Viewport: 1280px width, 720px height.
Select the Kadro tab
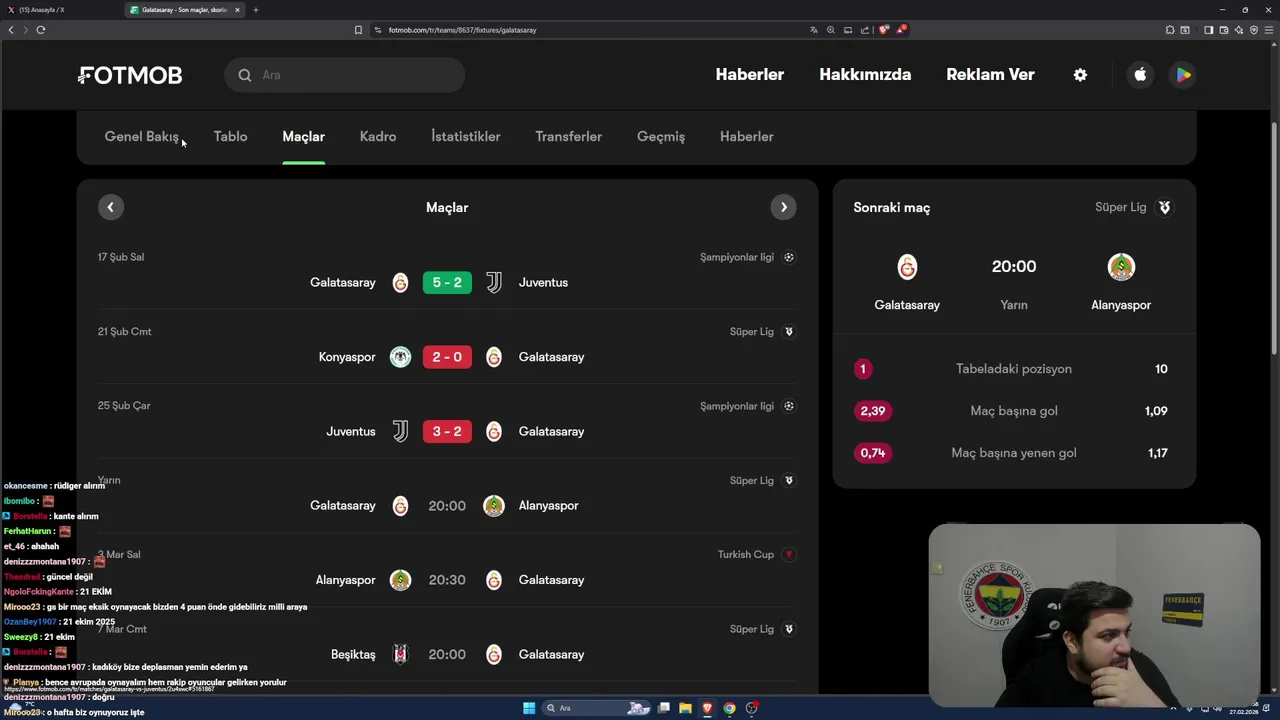[x=378, y=137]
